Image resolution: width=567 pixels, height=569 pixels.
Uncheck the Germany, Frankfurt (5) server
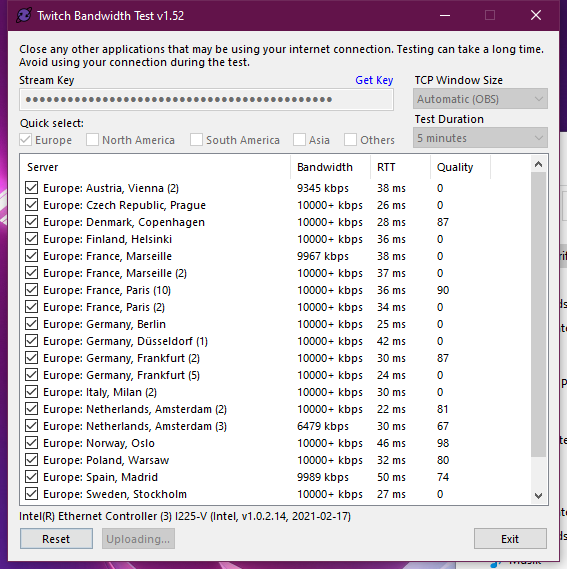click(x=32, y=375)
